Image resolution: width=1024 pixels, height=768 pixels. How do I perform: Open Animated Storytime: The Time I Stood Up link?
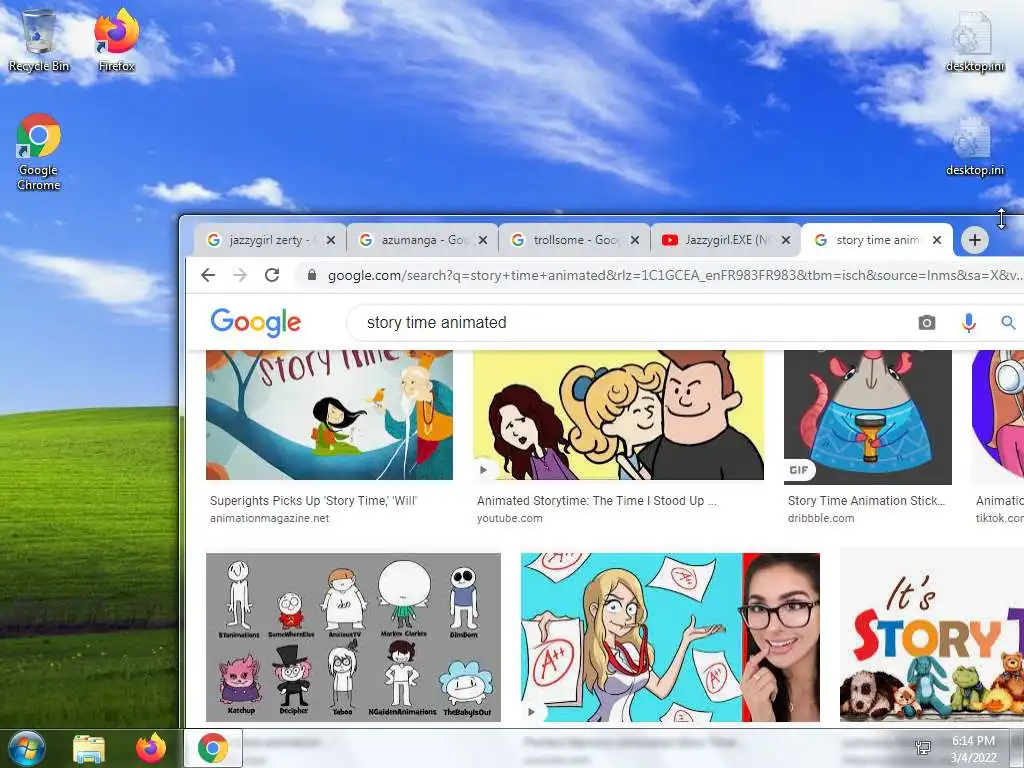point(596,500)
